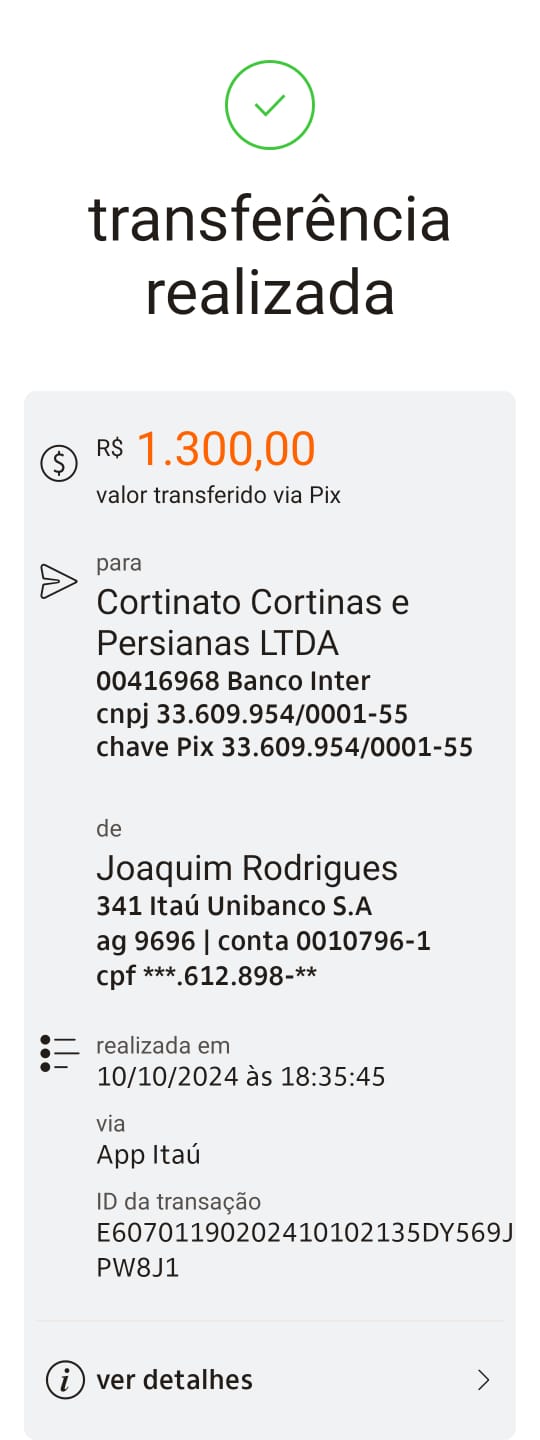Click the paper plane send icon
Viewport: 540px width, 1440px height.
click(x=58, y=582)
